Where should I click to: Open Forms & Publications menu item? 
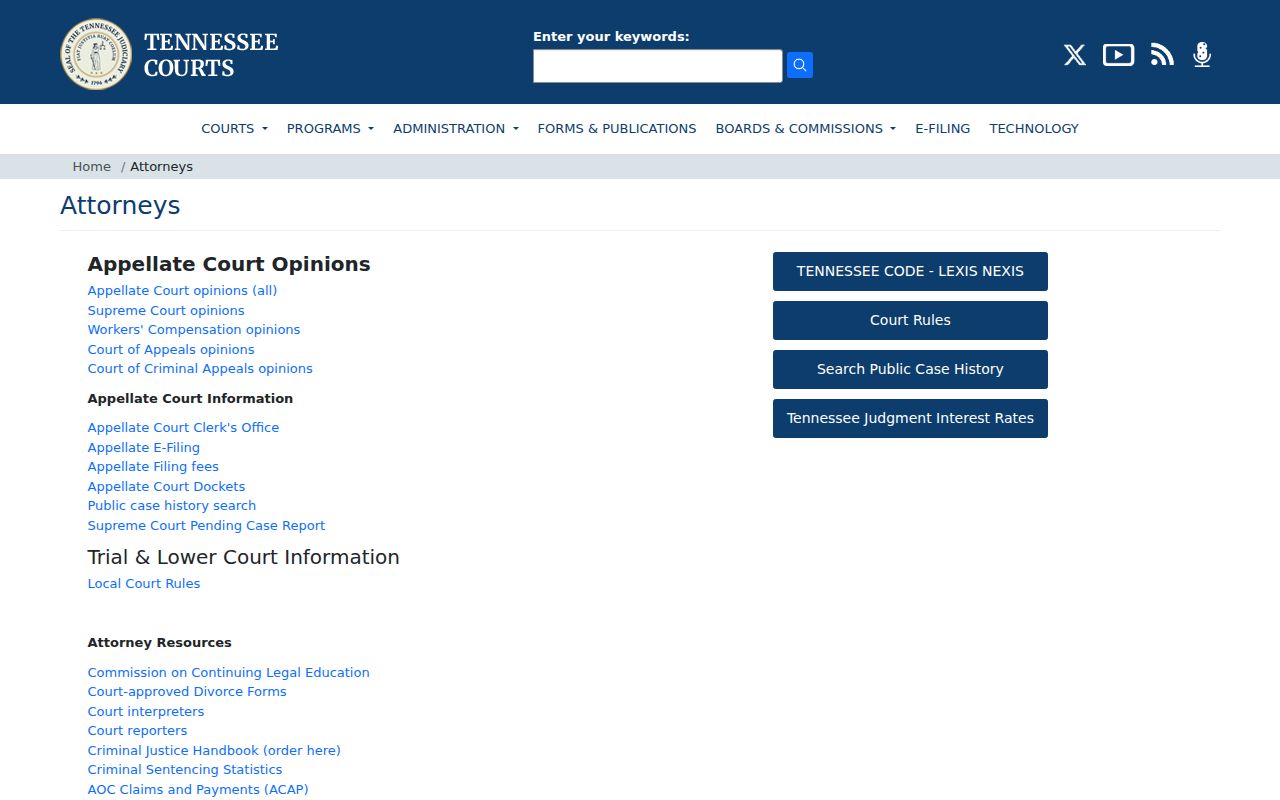[x=617, y=128]
